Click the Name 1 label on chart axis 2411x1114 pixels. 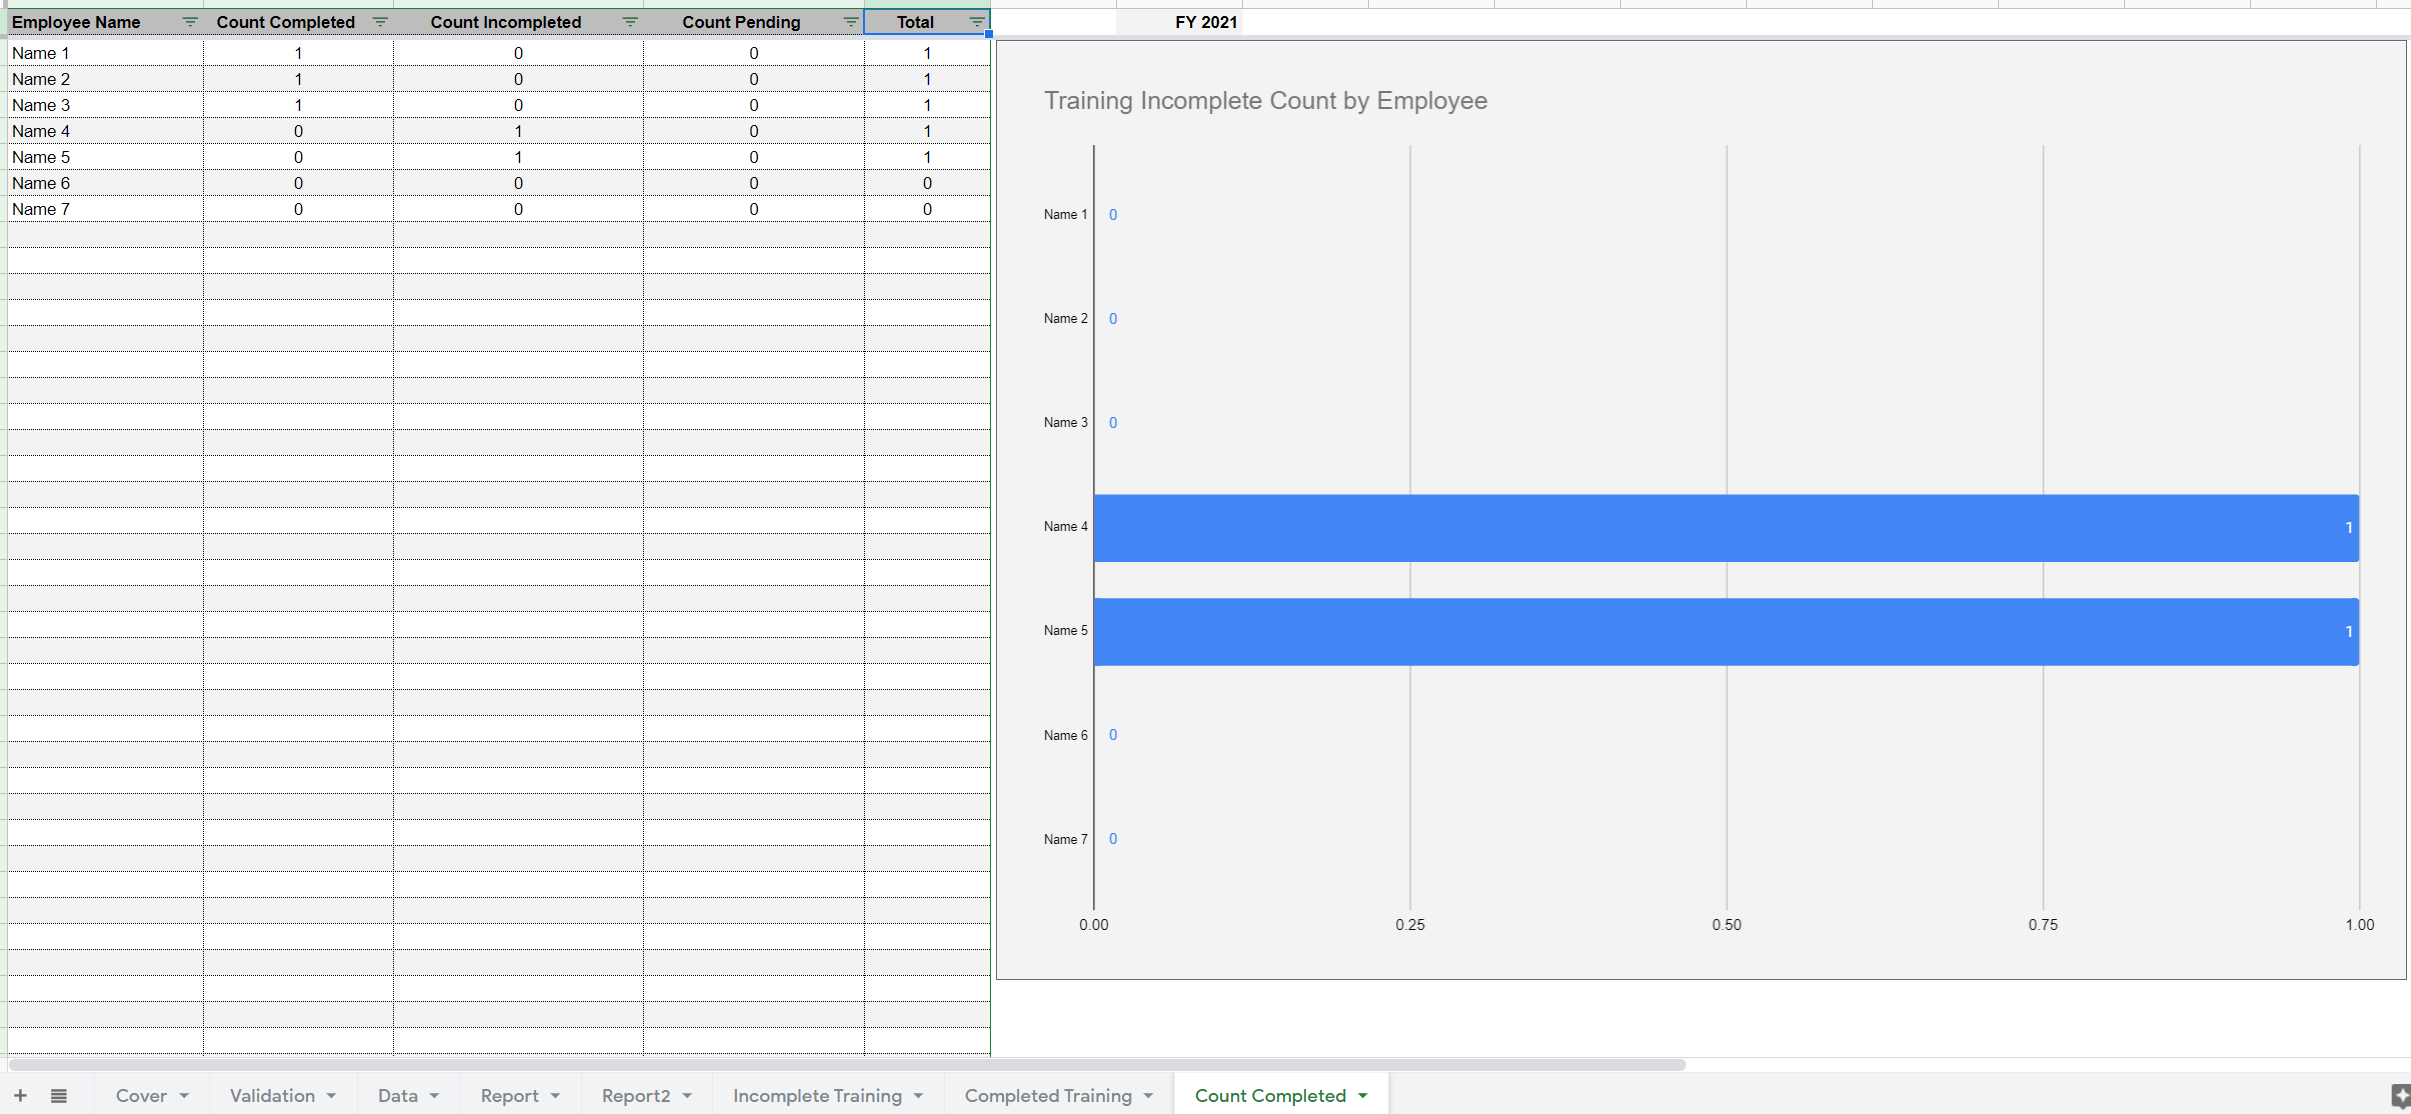[1065, 215]
